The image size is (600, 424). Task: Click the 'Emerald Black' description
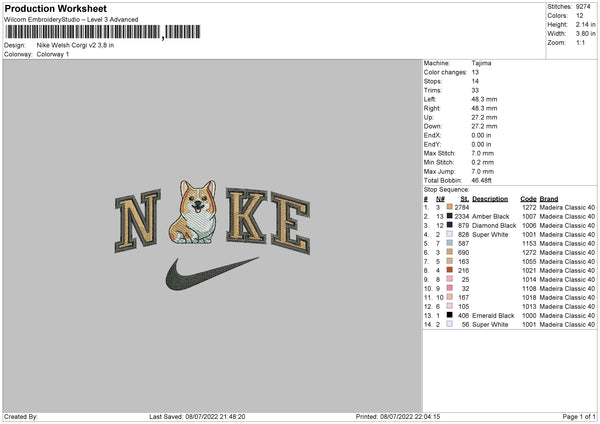pos(493,316)
